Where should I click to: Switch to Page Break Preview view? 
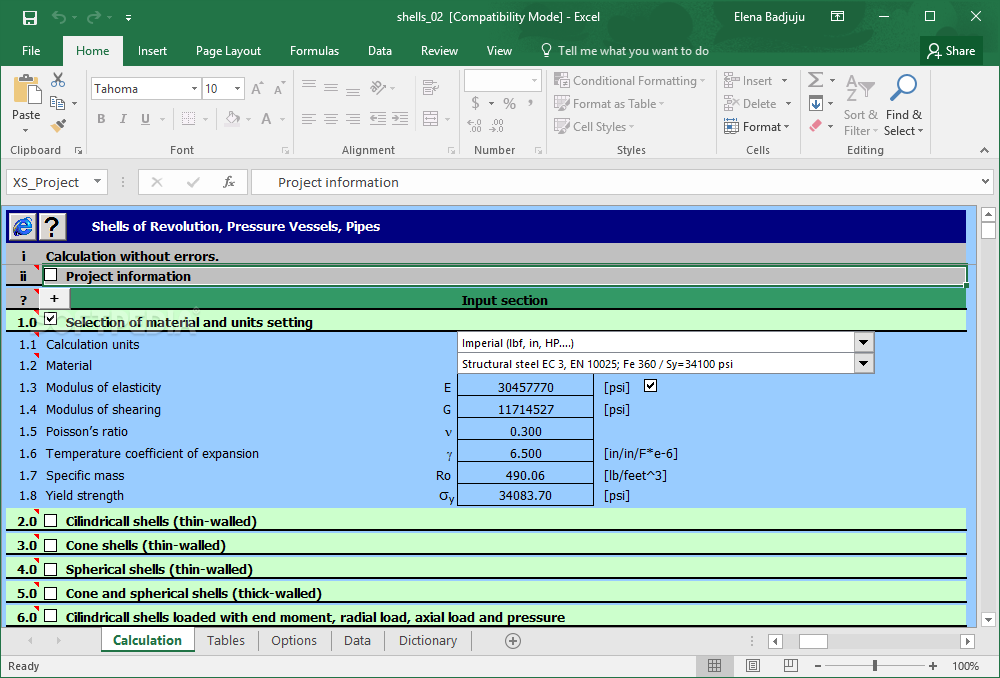point(791,665)
